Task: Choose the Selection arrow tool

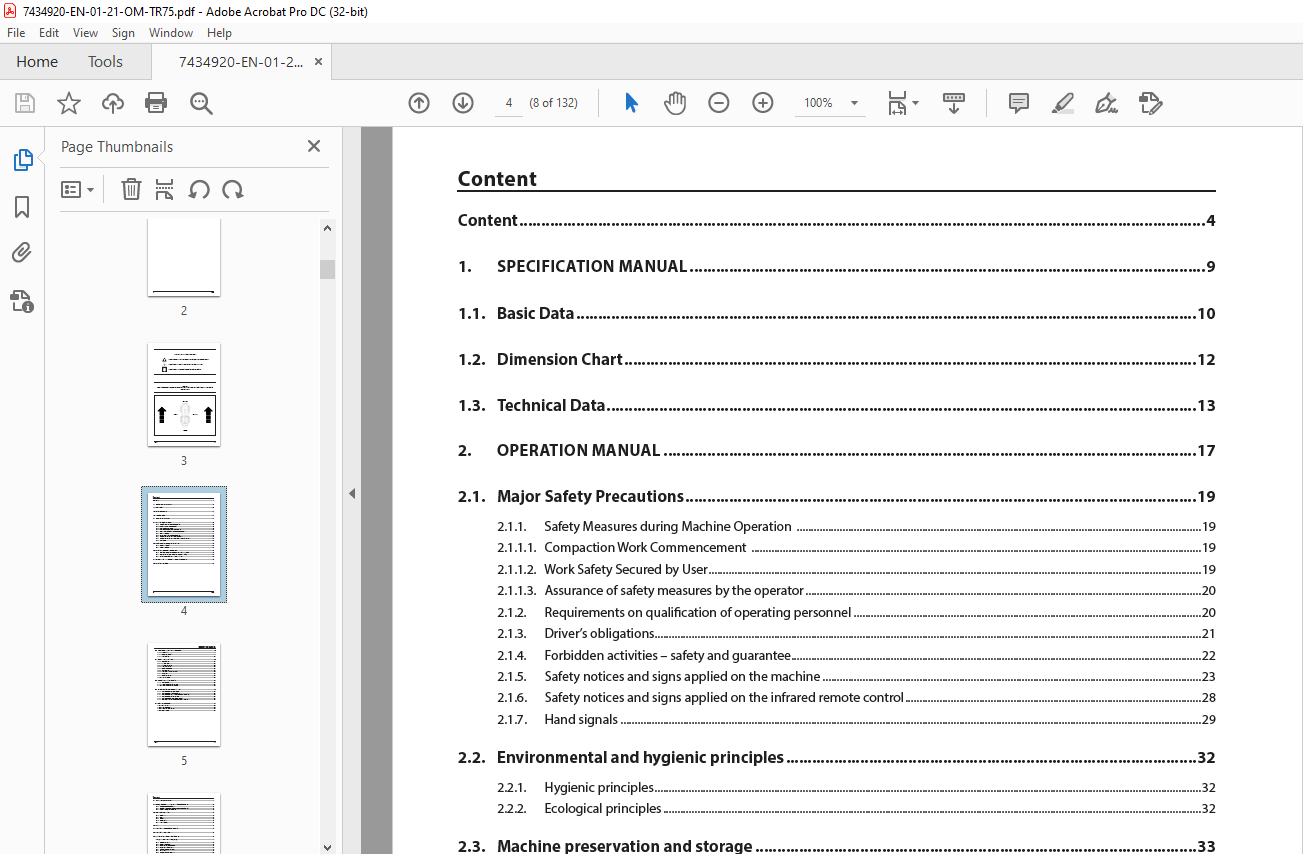Action: tap(631, 103)
